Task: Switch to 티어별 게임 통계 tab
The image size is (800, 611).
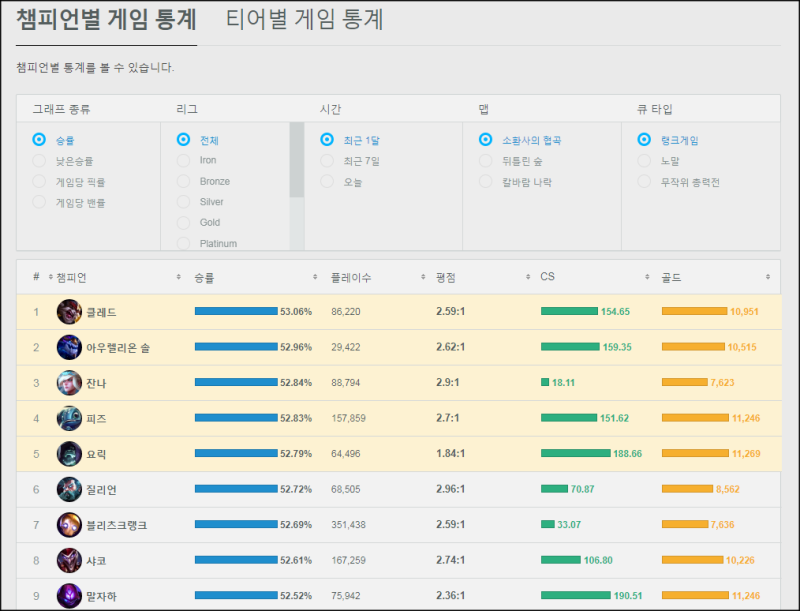Action: tap(305, 20)
